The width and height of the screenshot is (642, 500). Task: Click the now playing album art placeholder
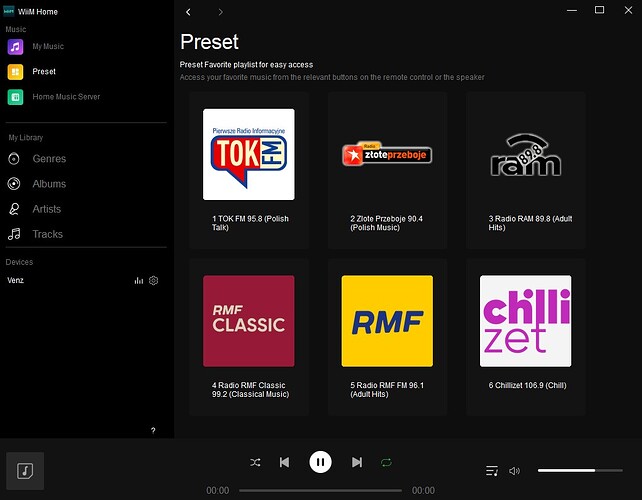coord(25,471)
